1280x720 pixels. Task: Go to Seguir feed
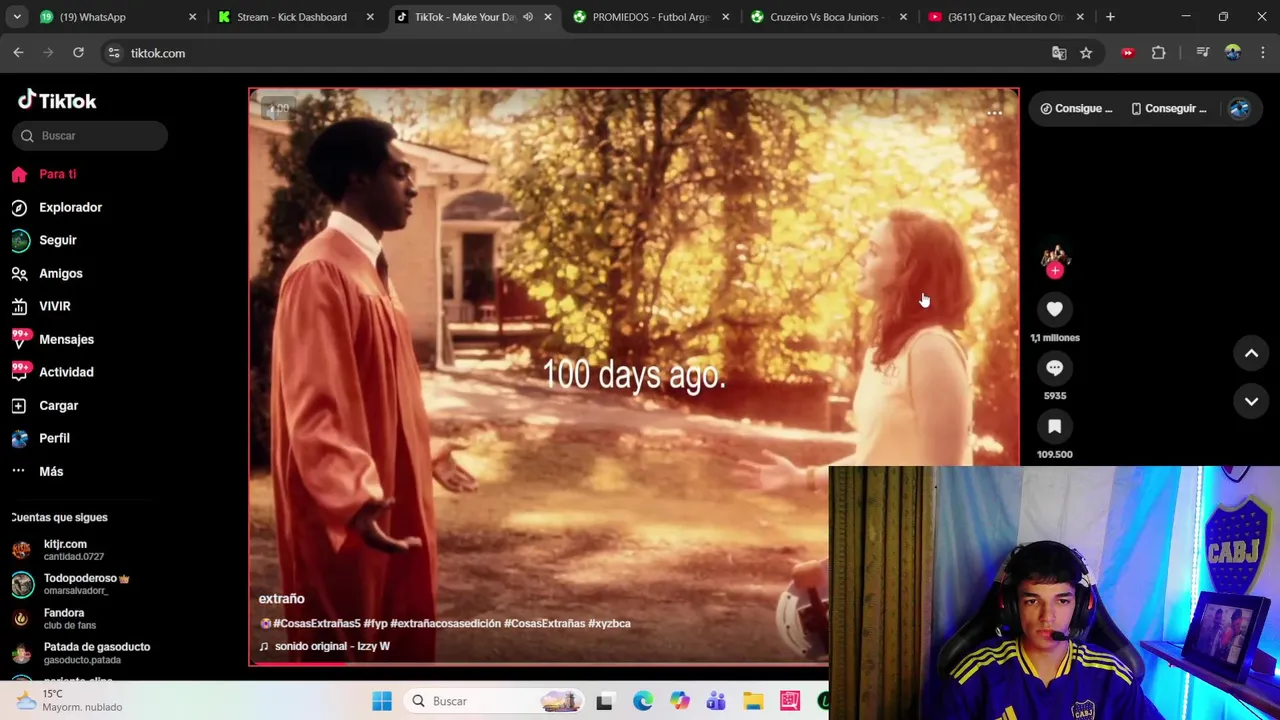(x=45, y=240)
